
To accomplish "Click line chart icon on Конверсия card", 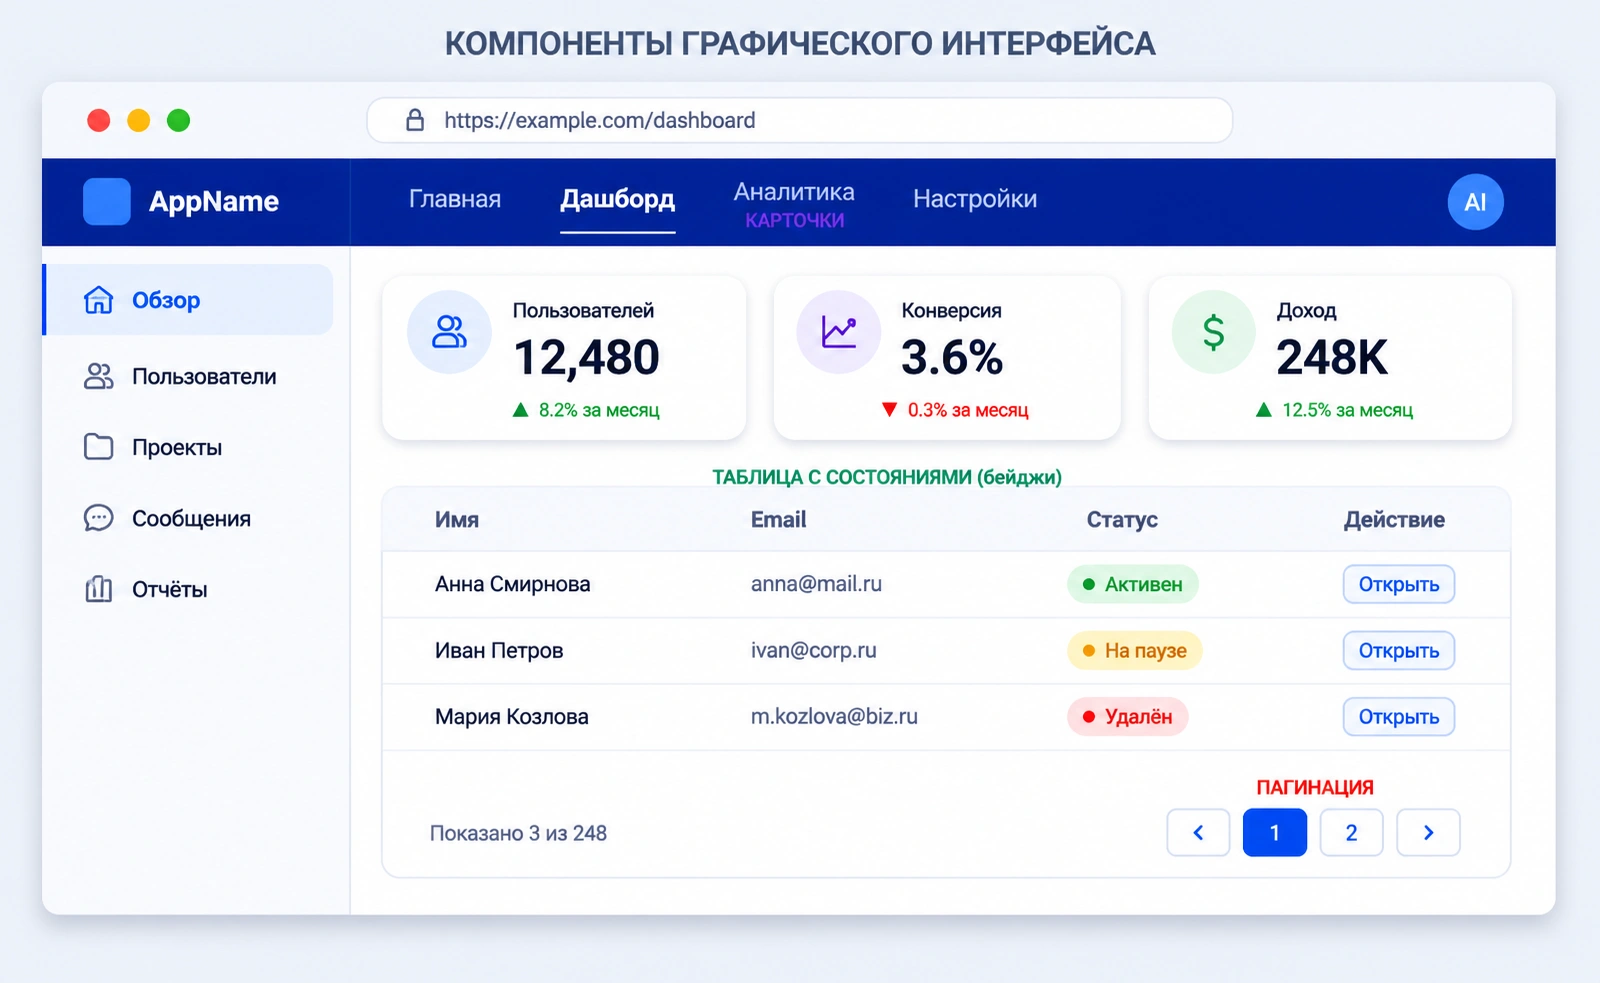I will point(839,332).
